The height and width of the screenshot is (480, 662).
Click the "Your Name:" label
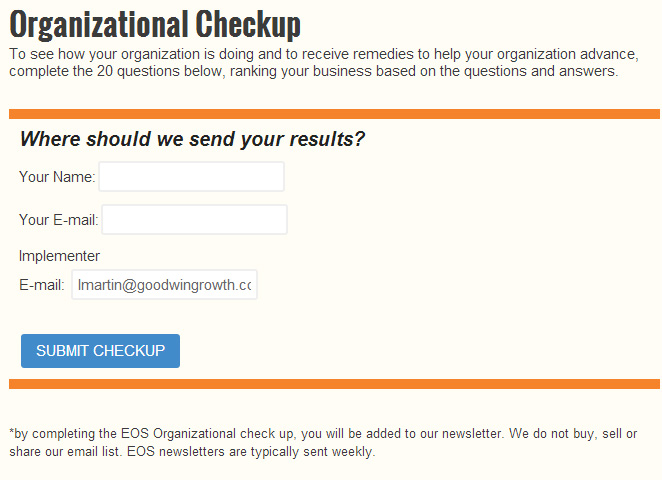pos(57,176)
